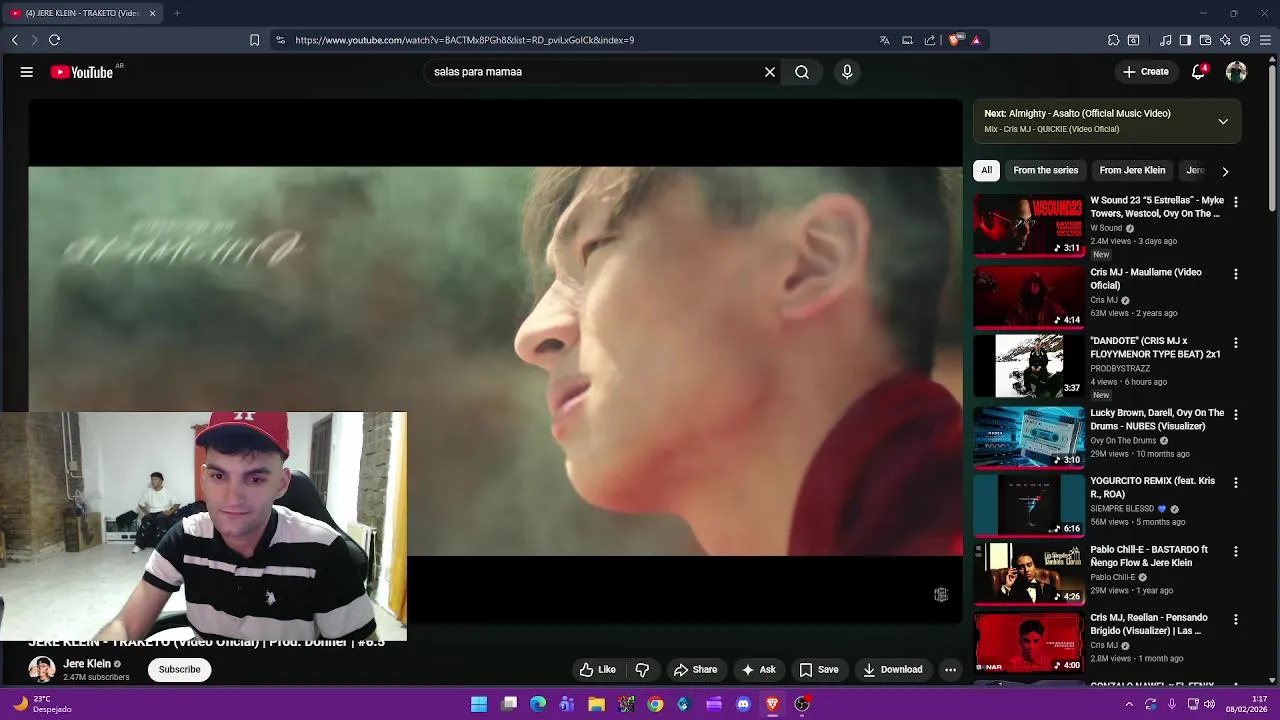The width and height of the screenshot is (1280, 720).
Task: Click the share icon in the address bar
Action: click(x=930, y=40)
